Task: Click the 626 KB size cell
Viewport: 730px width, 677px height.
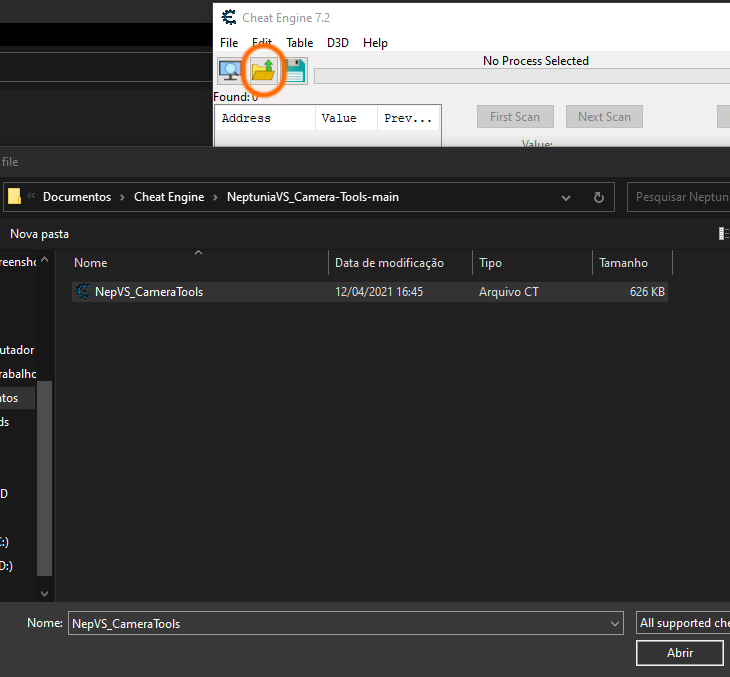Action: tap(647, 292)
